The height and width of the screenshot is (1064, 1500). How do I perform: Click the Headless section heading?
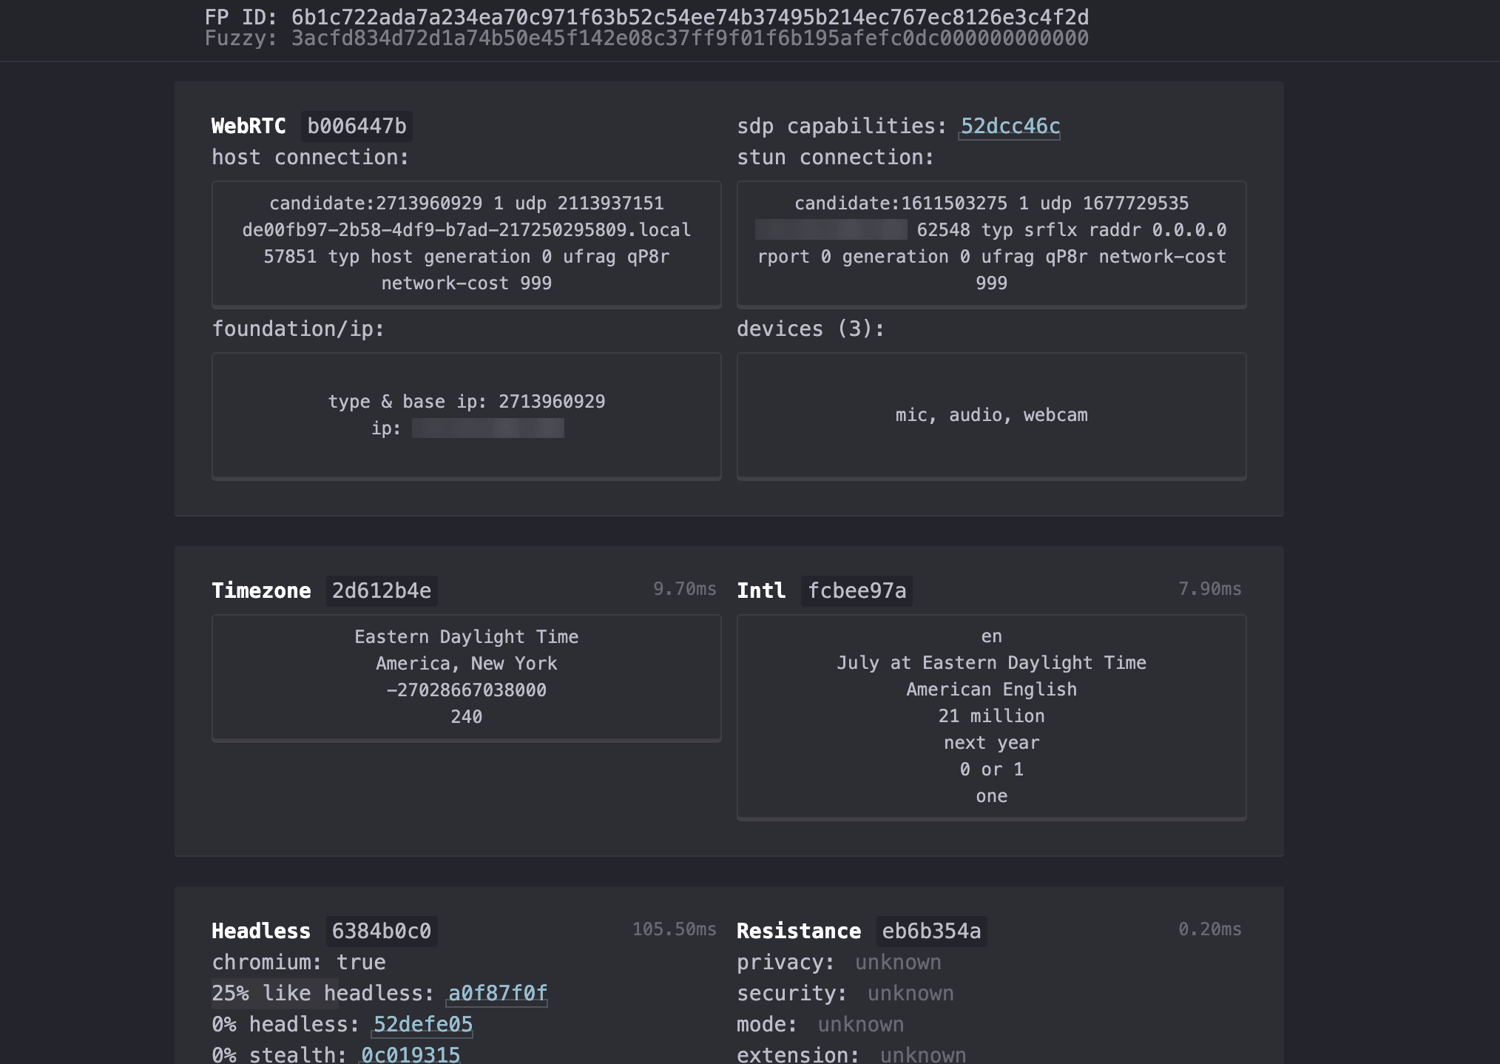coord(261,931)
